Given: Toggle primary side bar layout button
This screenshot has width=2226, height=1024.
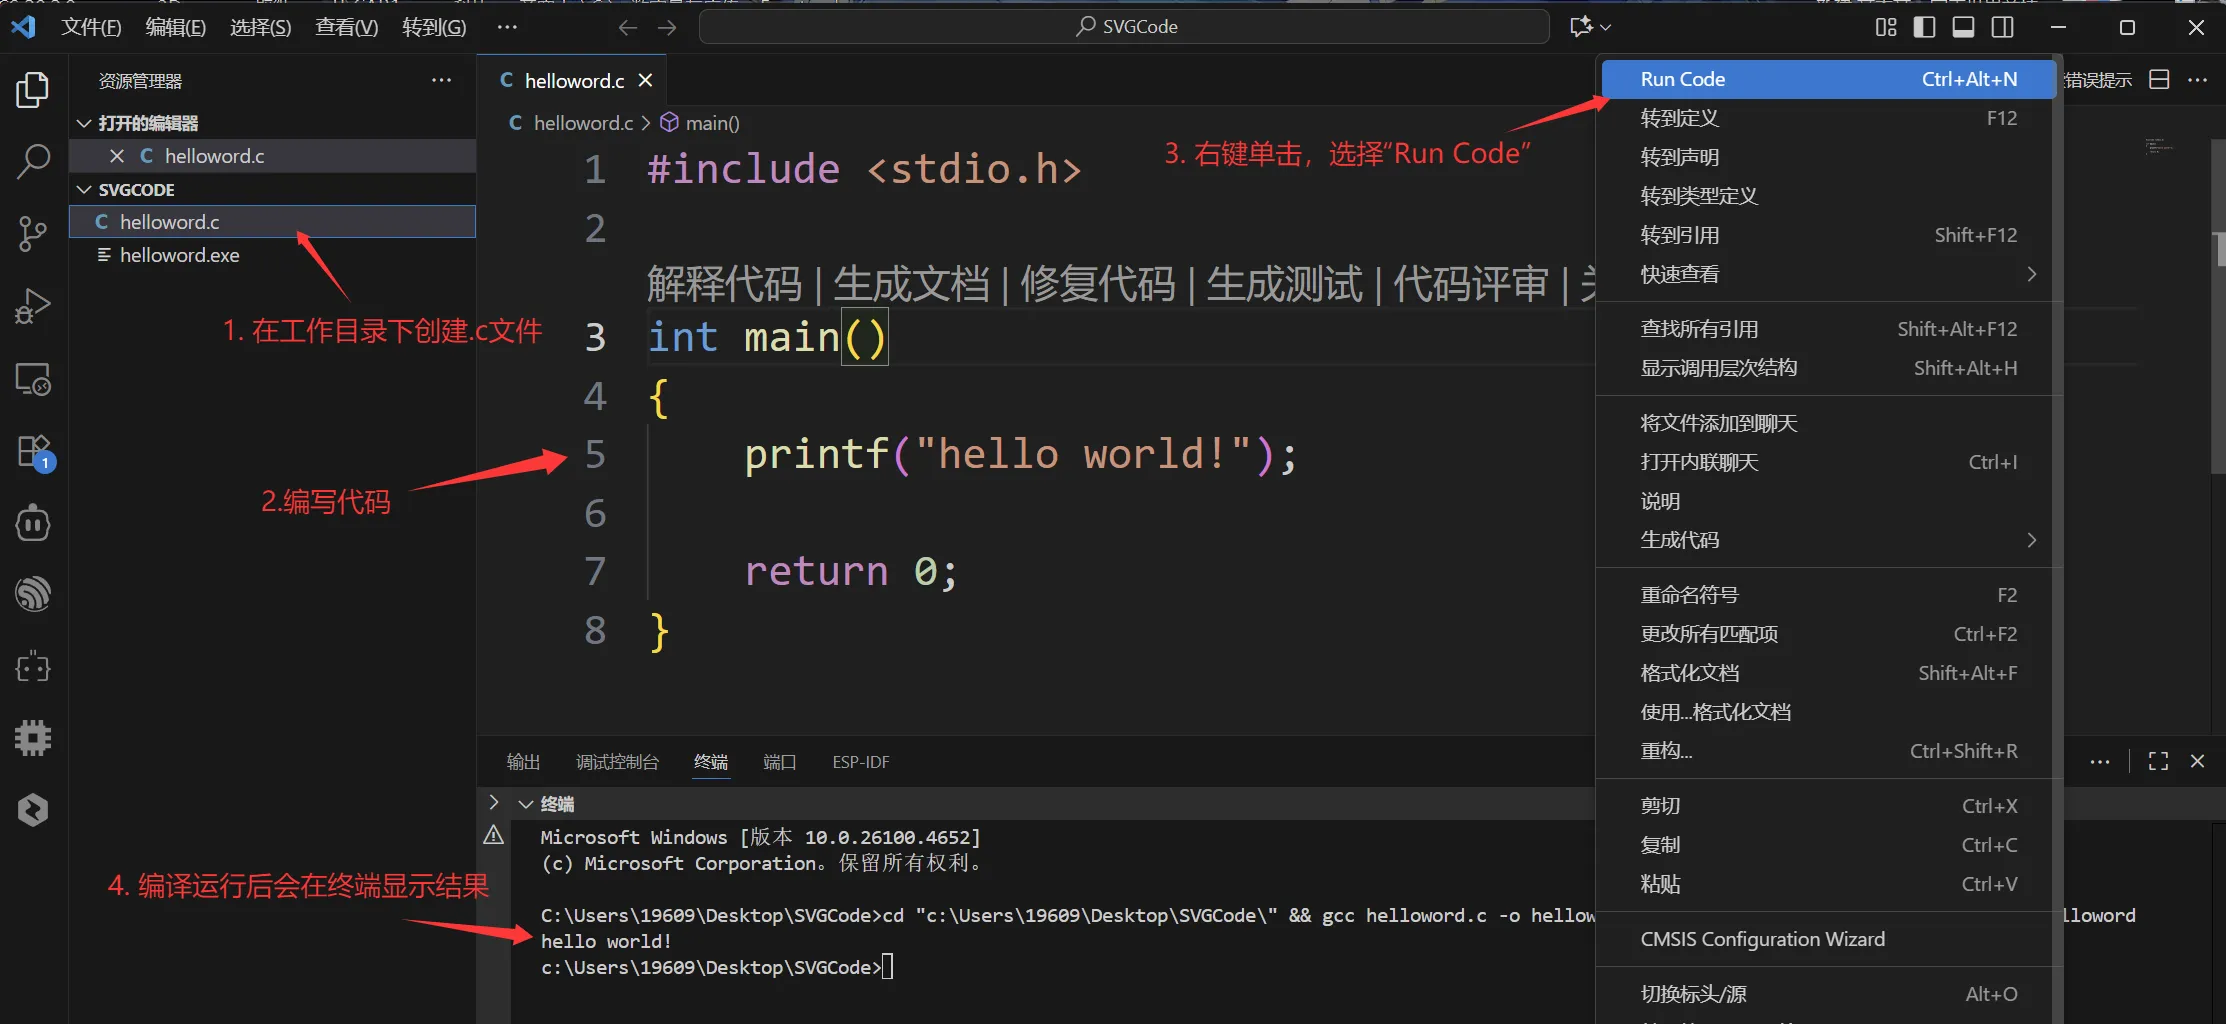Looking at the screenshot, I should pos(1924,27).
